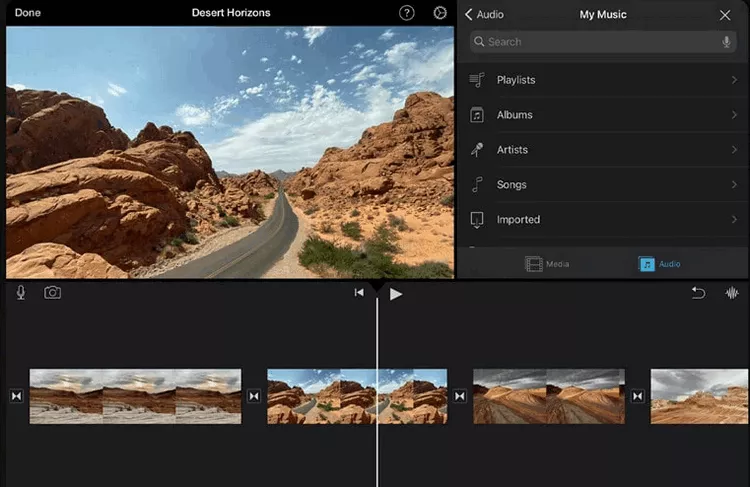Viewport: 750px width, 487px height.
Task: Switch to the Audio tab
Action: pyautogui.click(x=659, y=264)
